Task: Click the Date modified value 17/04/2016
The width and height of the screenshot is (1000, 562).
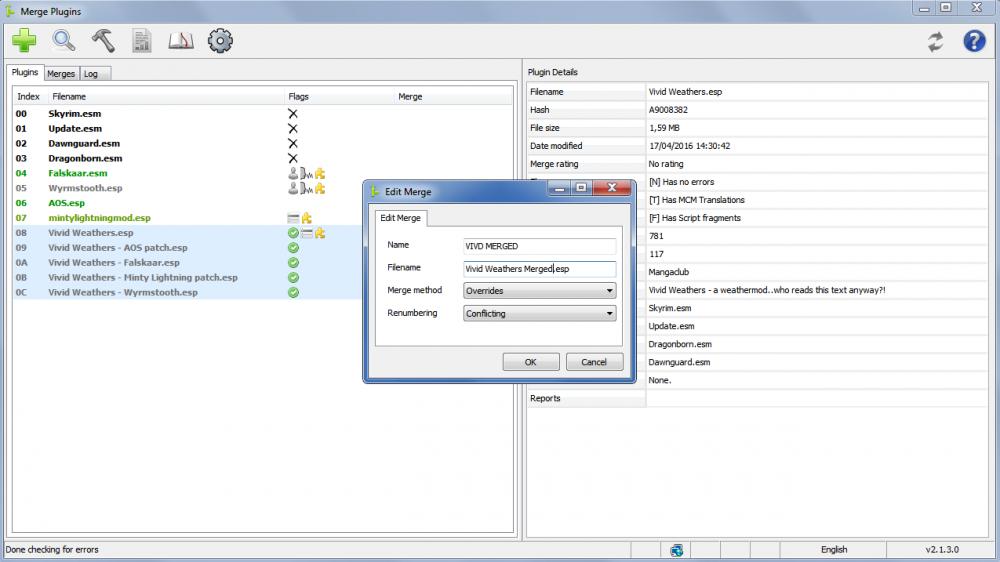Action: pos(689,145)
